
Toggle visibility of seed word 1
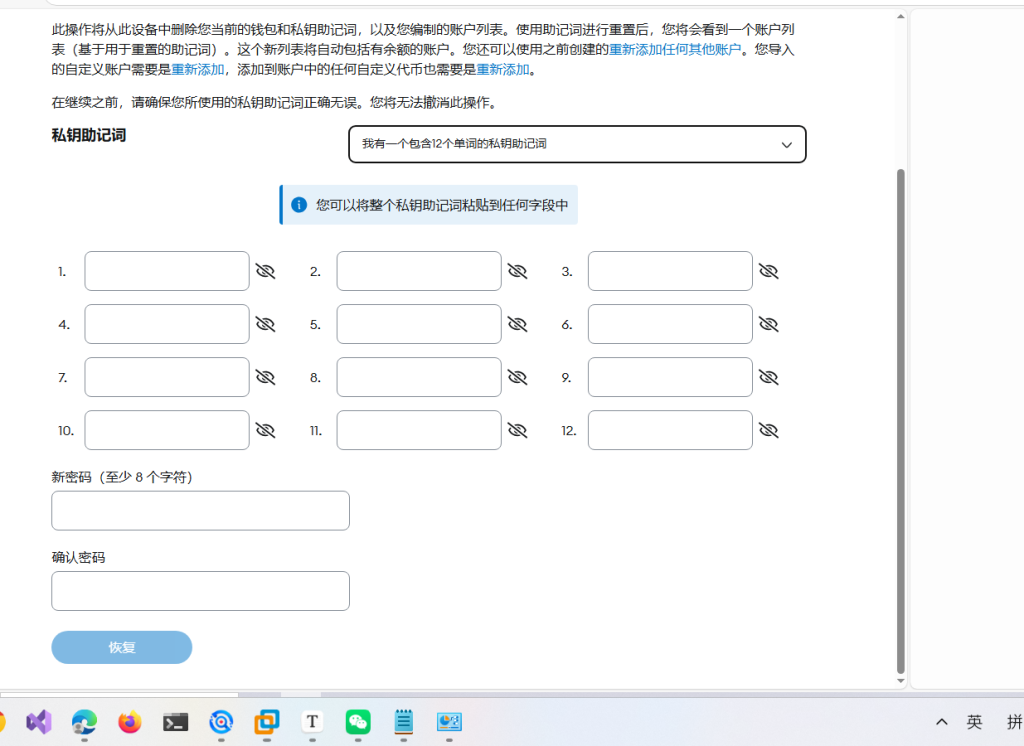tap(265, 271)
